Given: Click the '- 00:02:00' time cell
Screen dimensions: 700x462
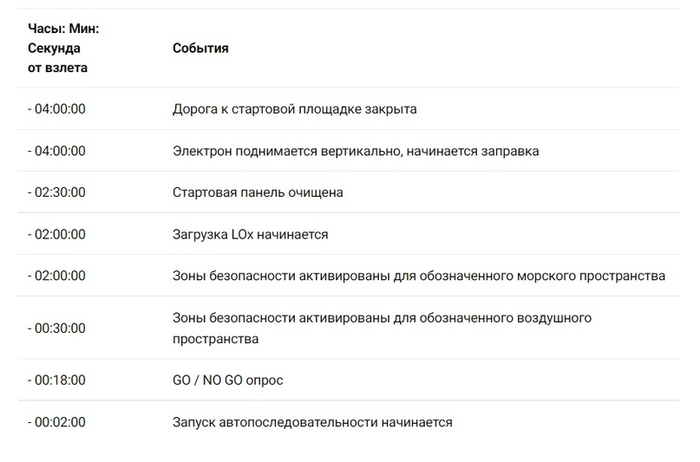Looking at the screenshot, I should coord(57,423).
